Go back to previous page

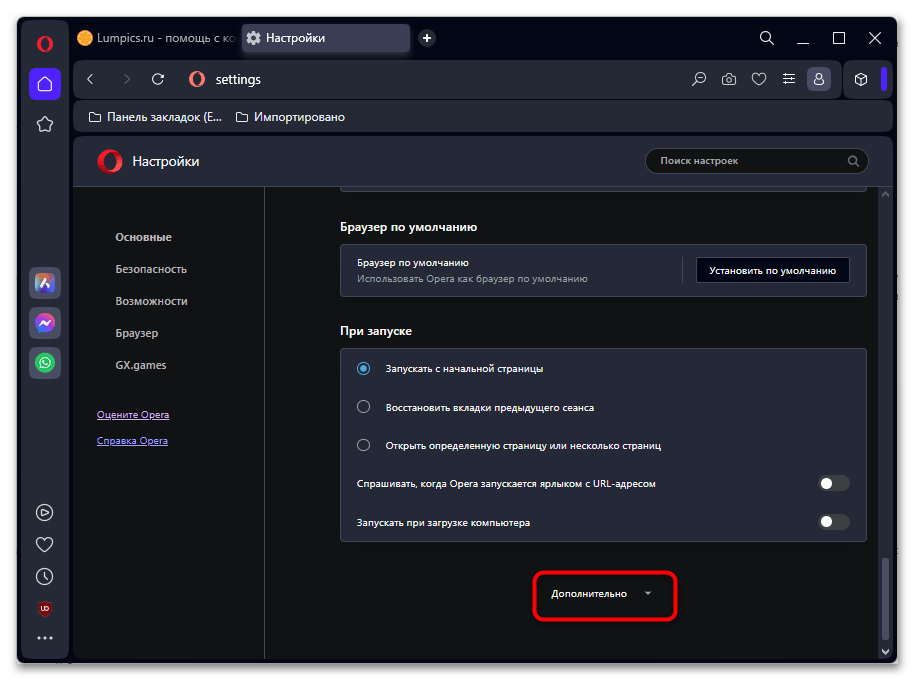click(90, 79)
